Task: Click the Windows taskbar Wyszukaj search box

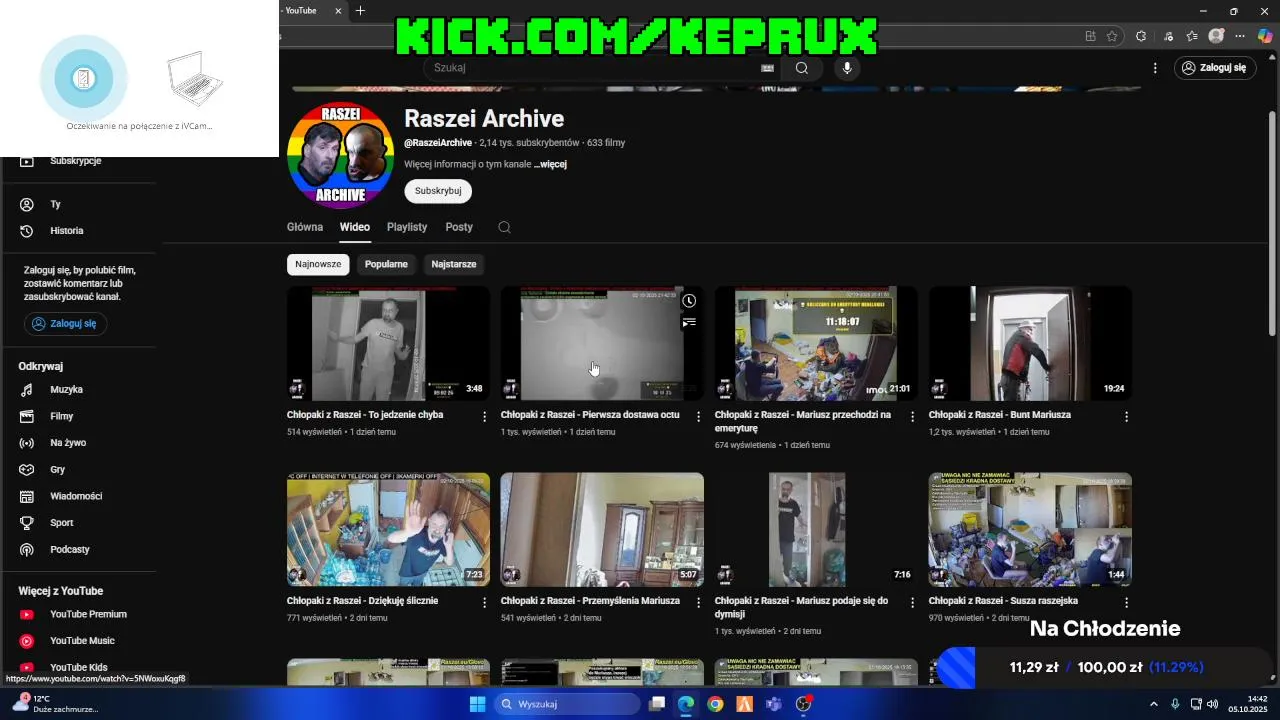Action: (x=567, y=704)
